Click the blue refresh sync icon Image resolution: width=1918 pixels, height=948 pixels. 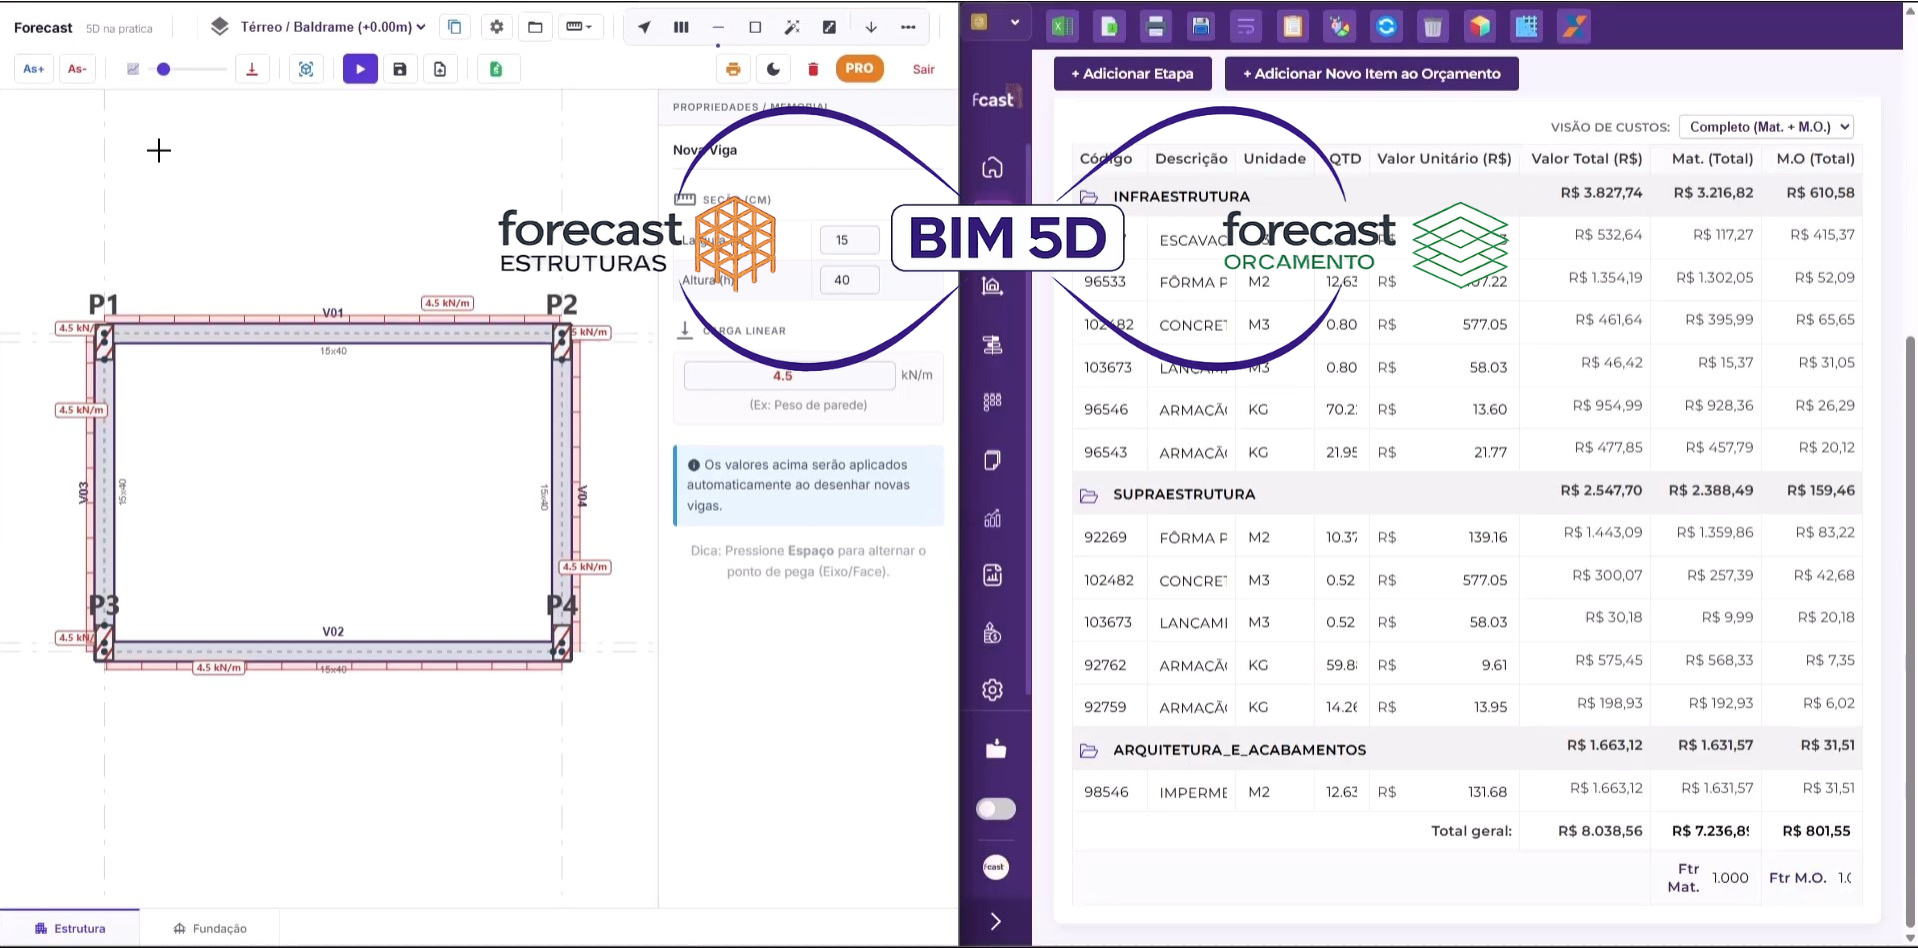coord(1386,27)
